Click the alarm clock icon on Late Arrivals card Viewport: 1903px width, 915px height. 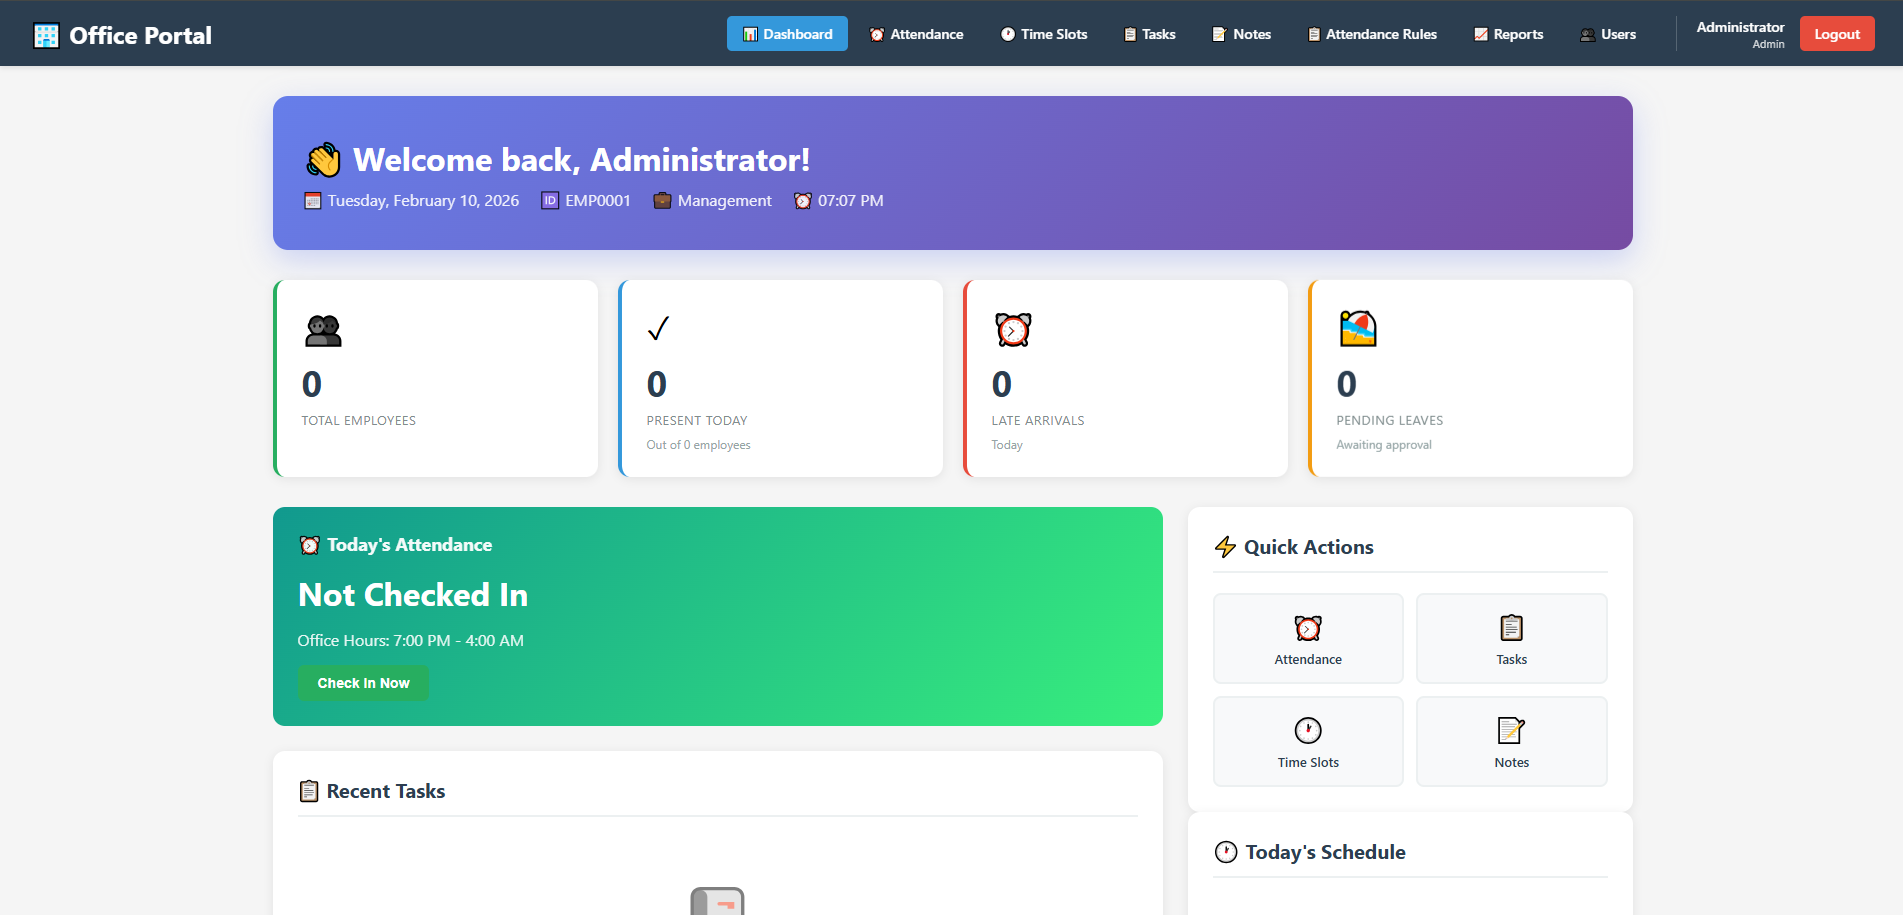click(x=1012, y=329)
